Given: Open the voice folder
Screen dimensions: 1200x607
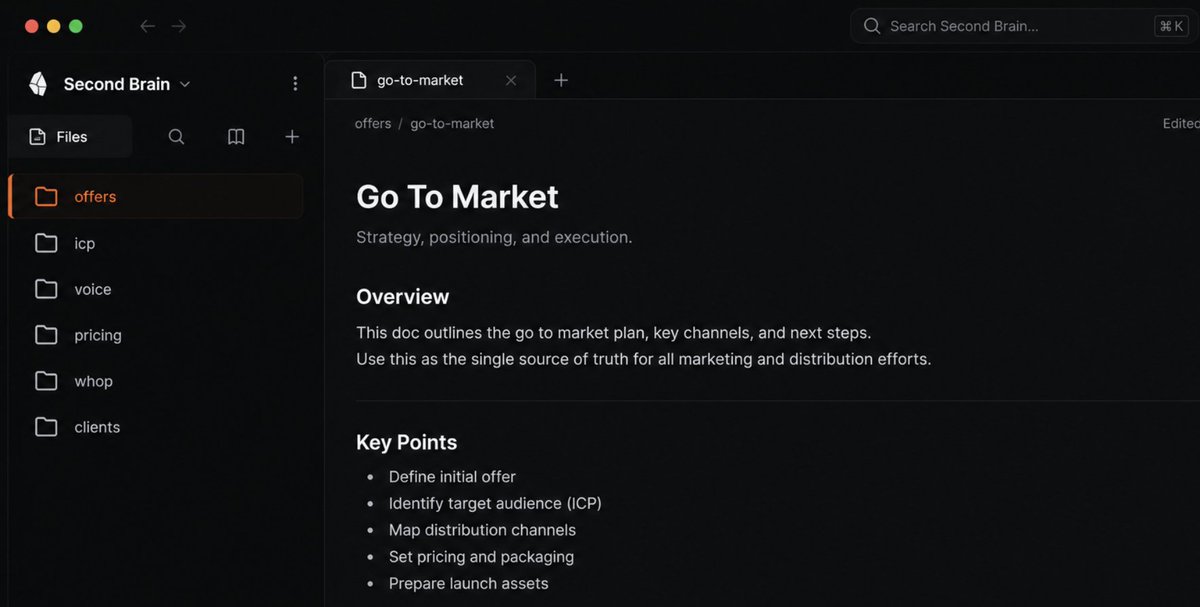Looking at the screenshot, I should pyautogui.click(x=156, y=289).
